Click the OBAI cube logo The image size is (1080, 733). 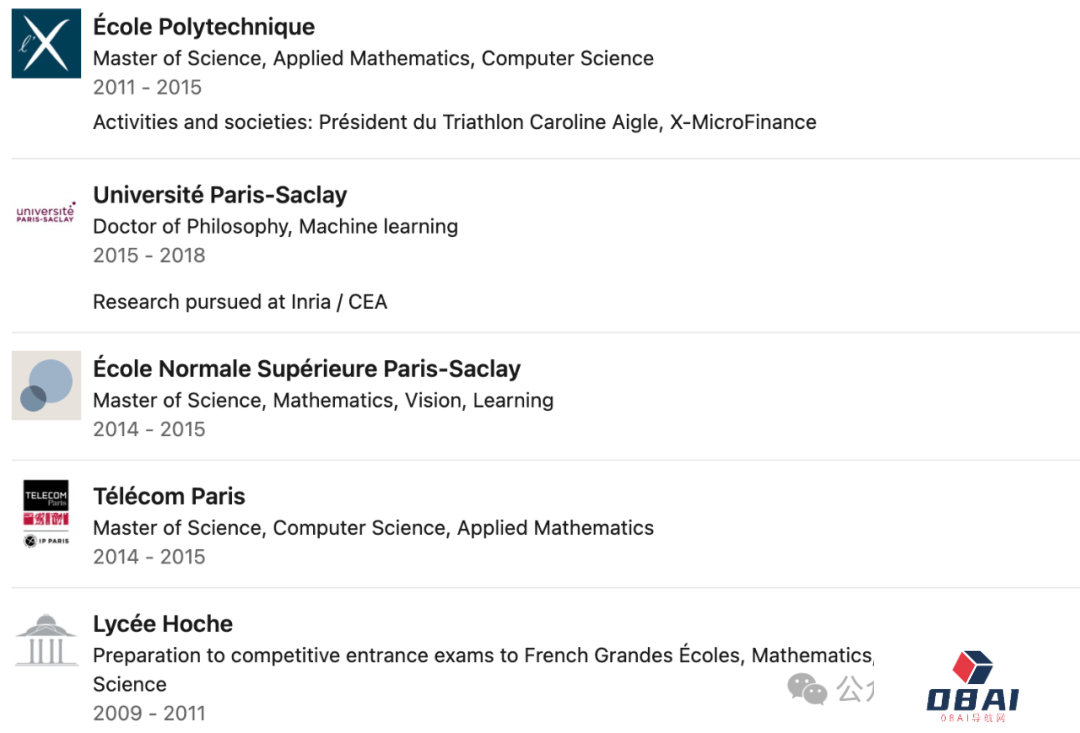click(971, 667)
